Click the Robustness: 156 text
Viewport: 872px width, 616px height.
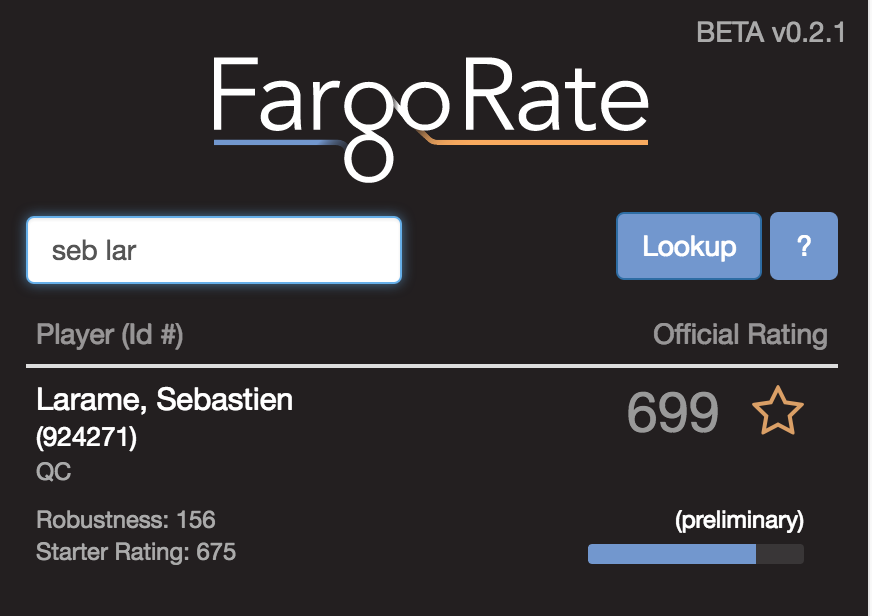[126, 520]
